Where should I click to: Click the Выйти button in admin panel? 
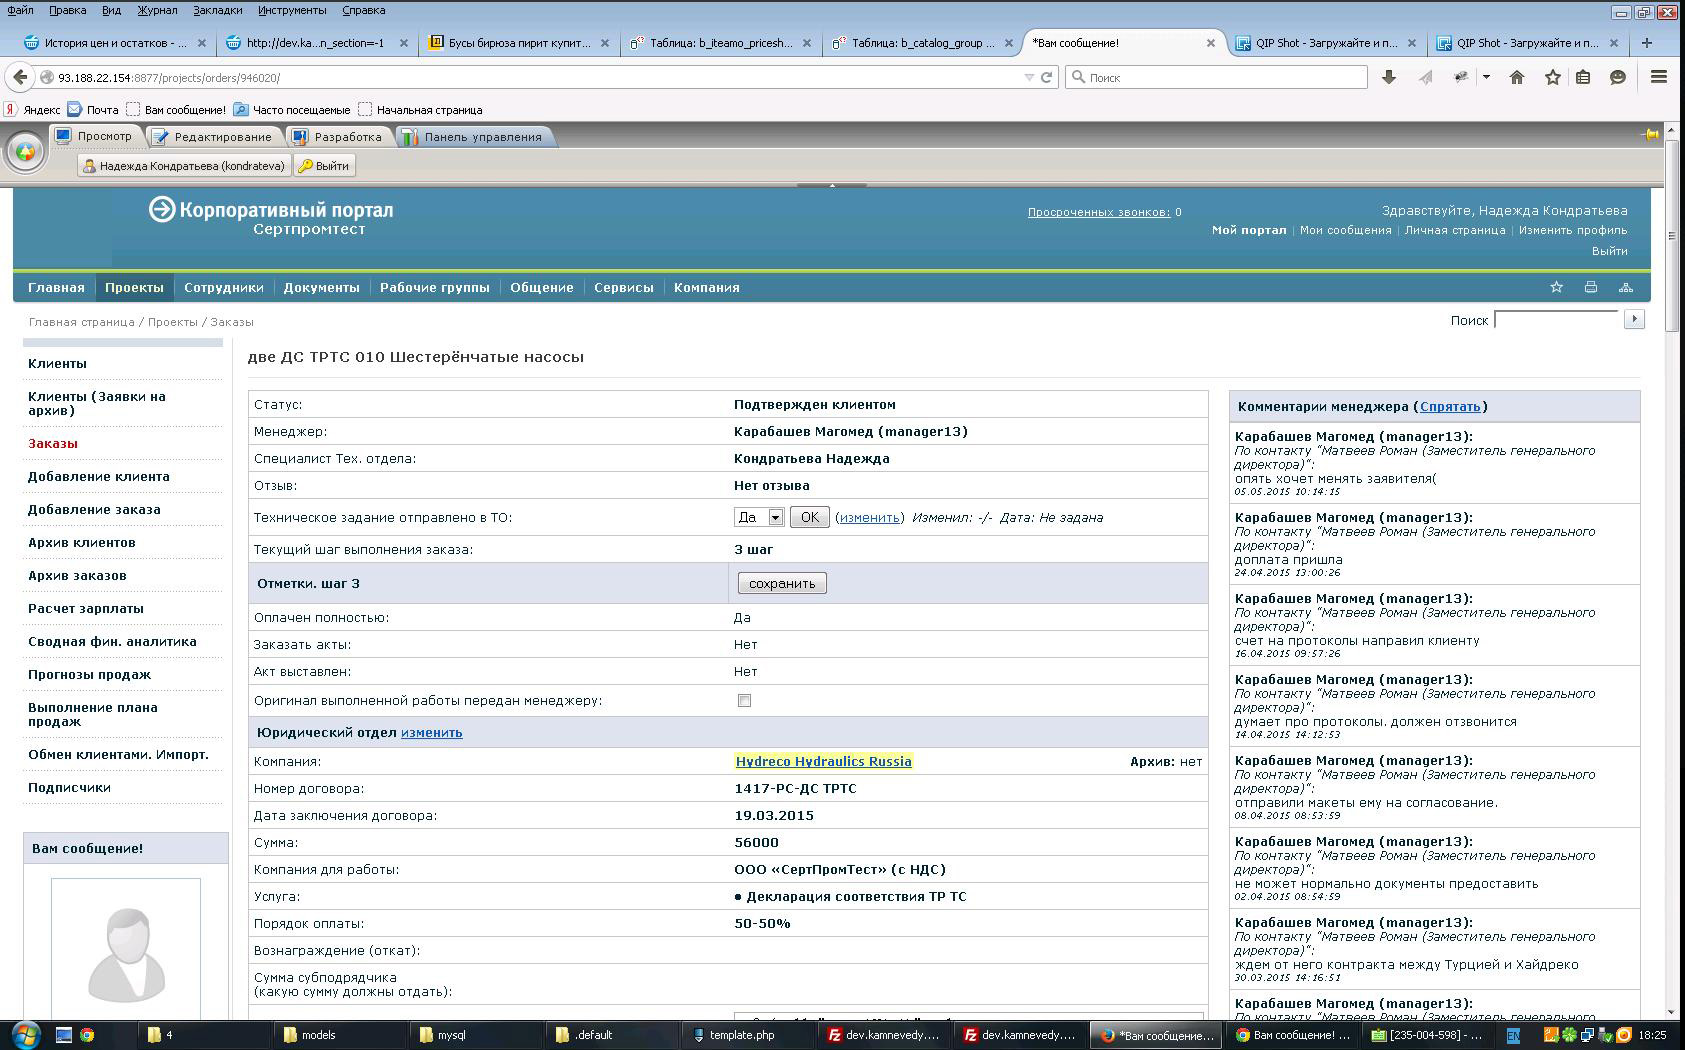coord(324,166)
